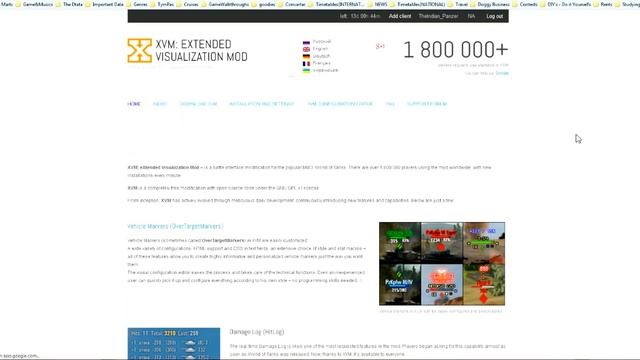The width and height of the screenshot is (640, 360).
Task: Click the Google +1 icon
Action: 380,46
